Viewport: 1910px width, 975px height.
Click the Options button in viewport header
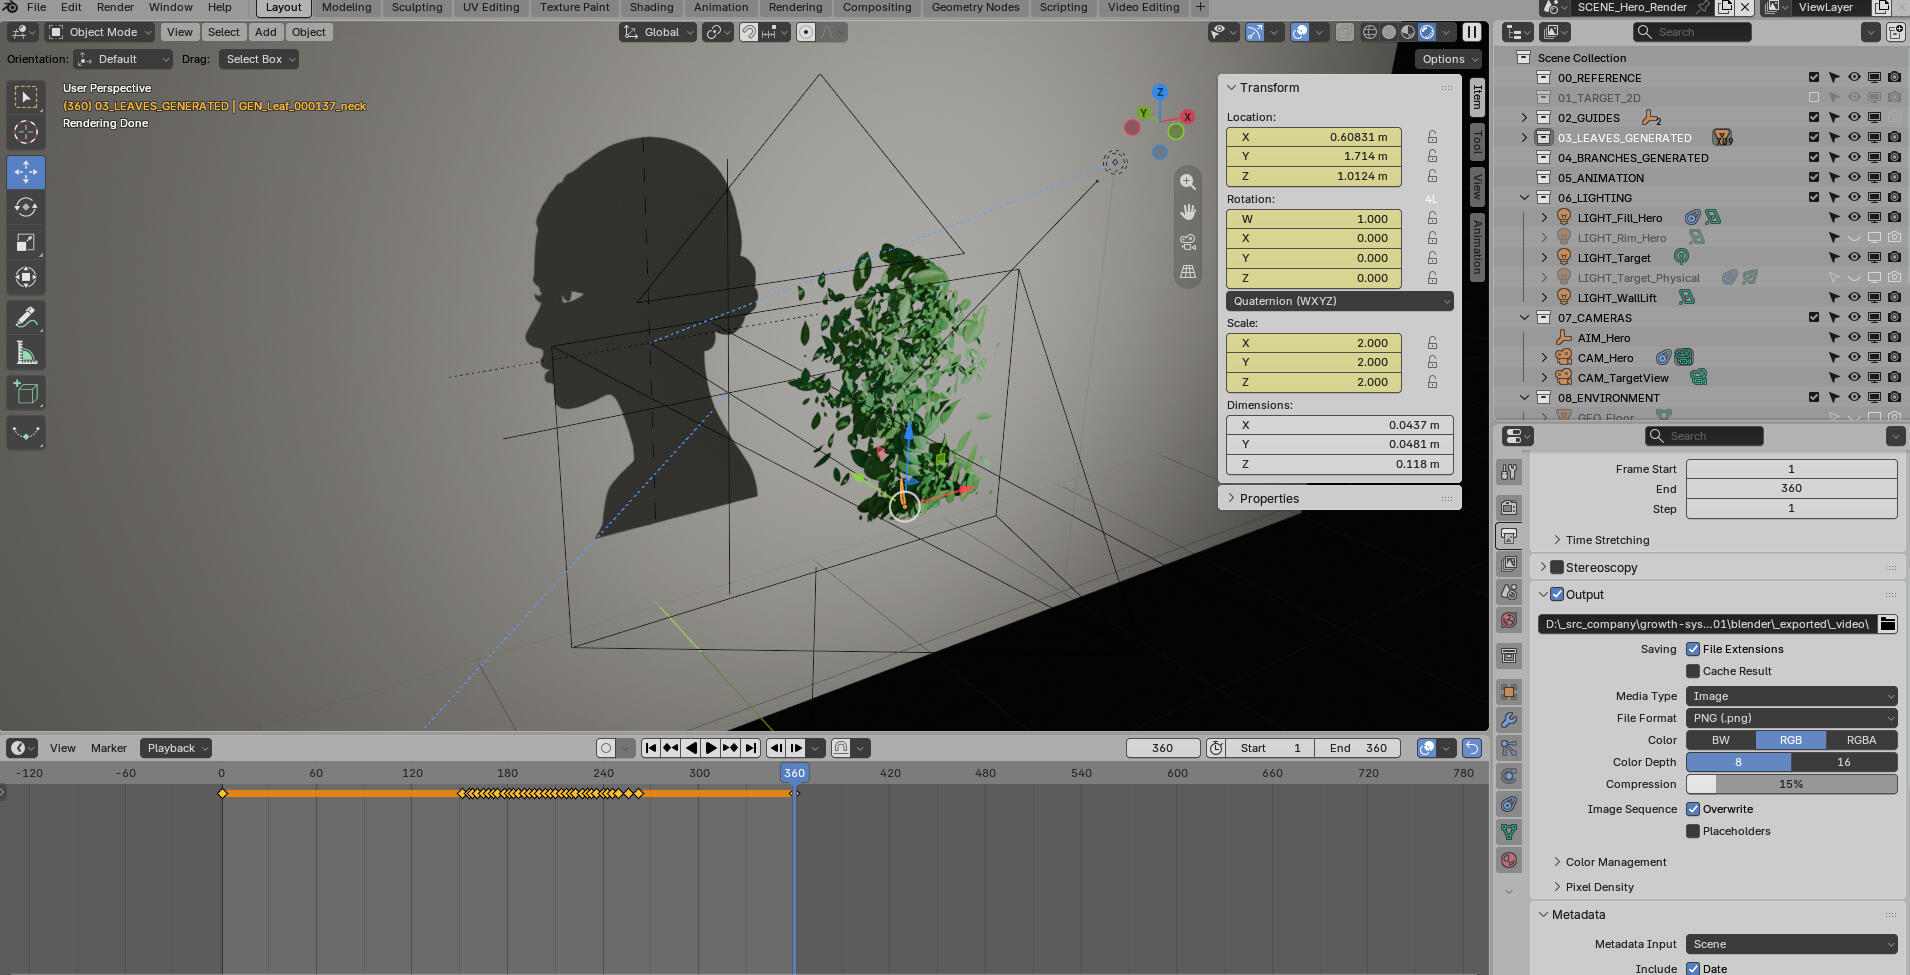click(1448, 59)
